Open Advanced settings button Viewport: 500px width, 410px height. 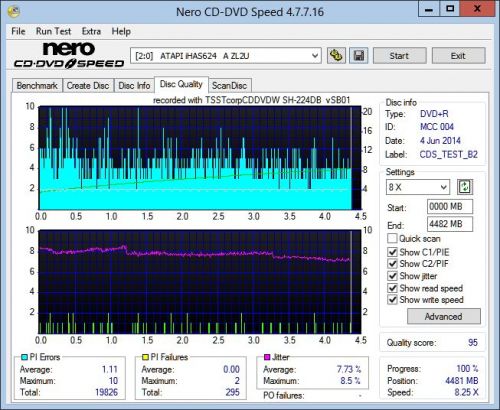(444, 316)
